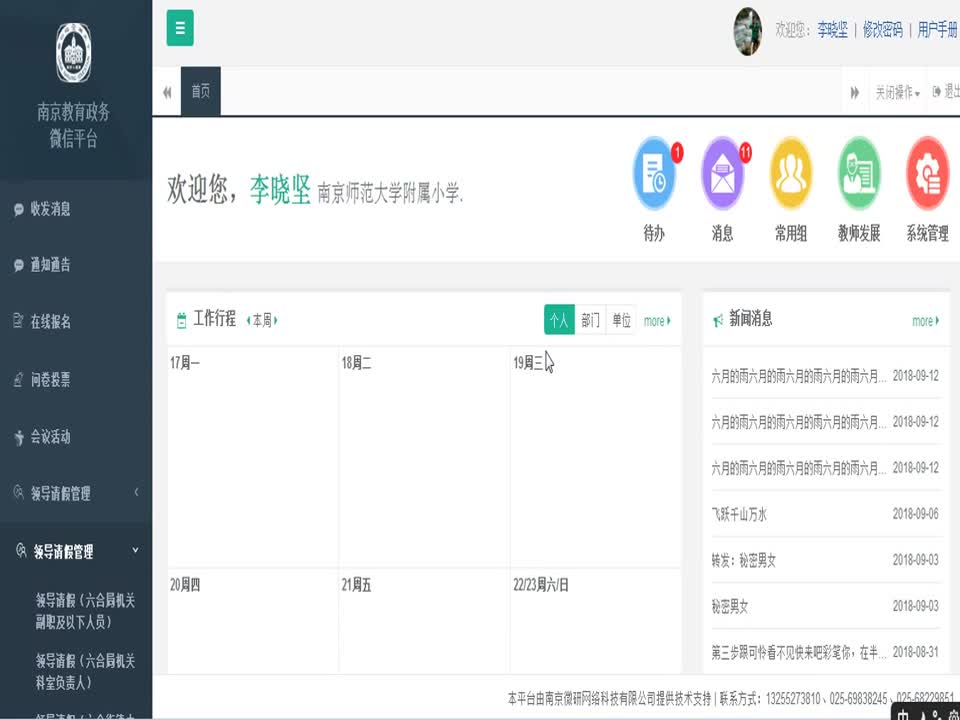960x720 pixels.
Task: Open more 新闻消息 news items
Action: pyautogui.click(x=925, y=321)
